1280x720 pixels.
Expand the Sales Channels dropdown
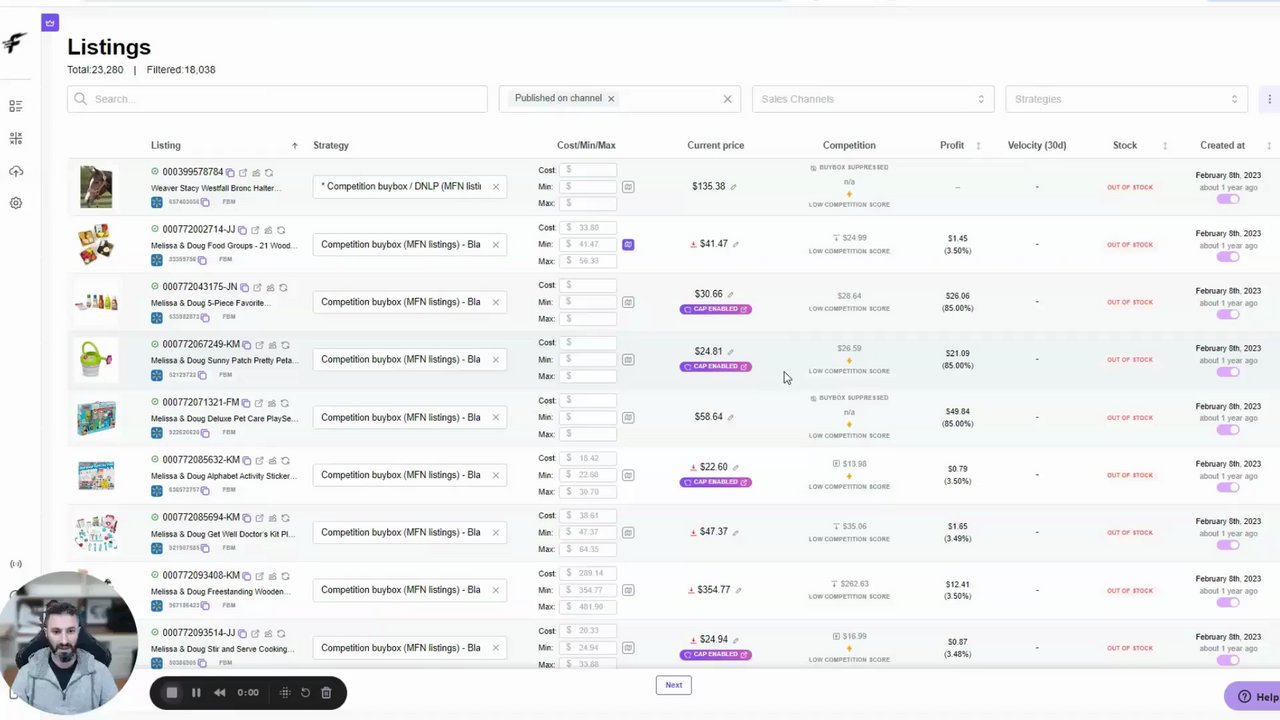[873, 99]
